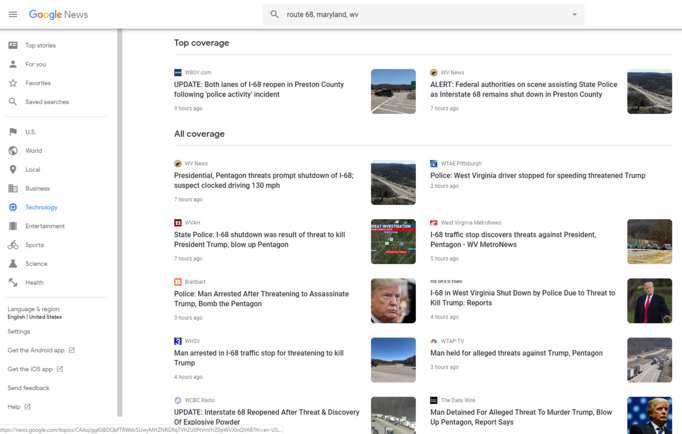Image resolution: width=682 pixels, height=434 pixels.
Task: Click the Favorites star icon
Action: (13, 83)
